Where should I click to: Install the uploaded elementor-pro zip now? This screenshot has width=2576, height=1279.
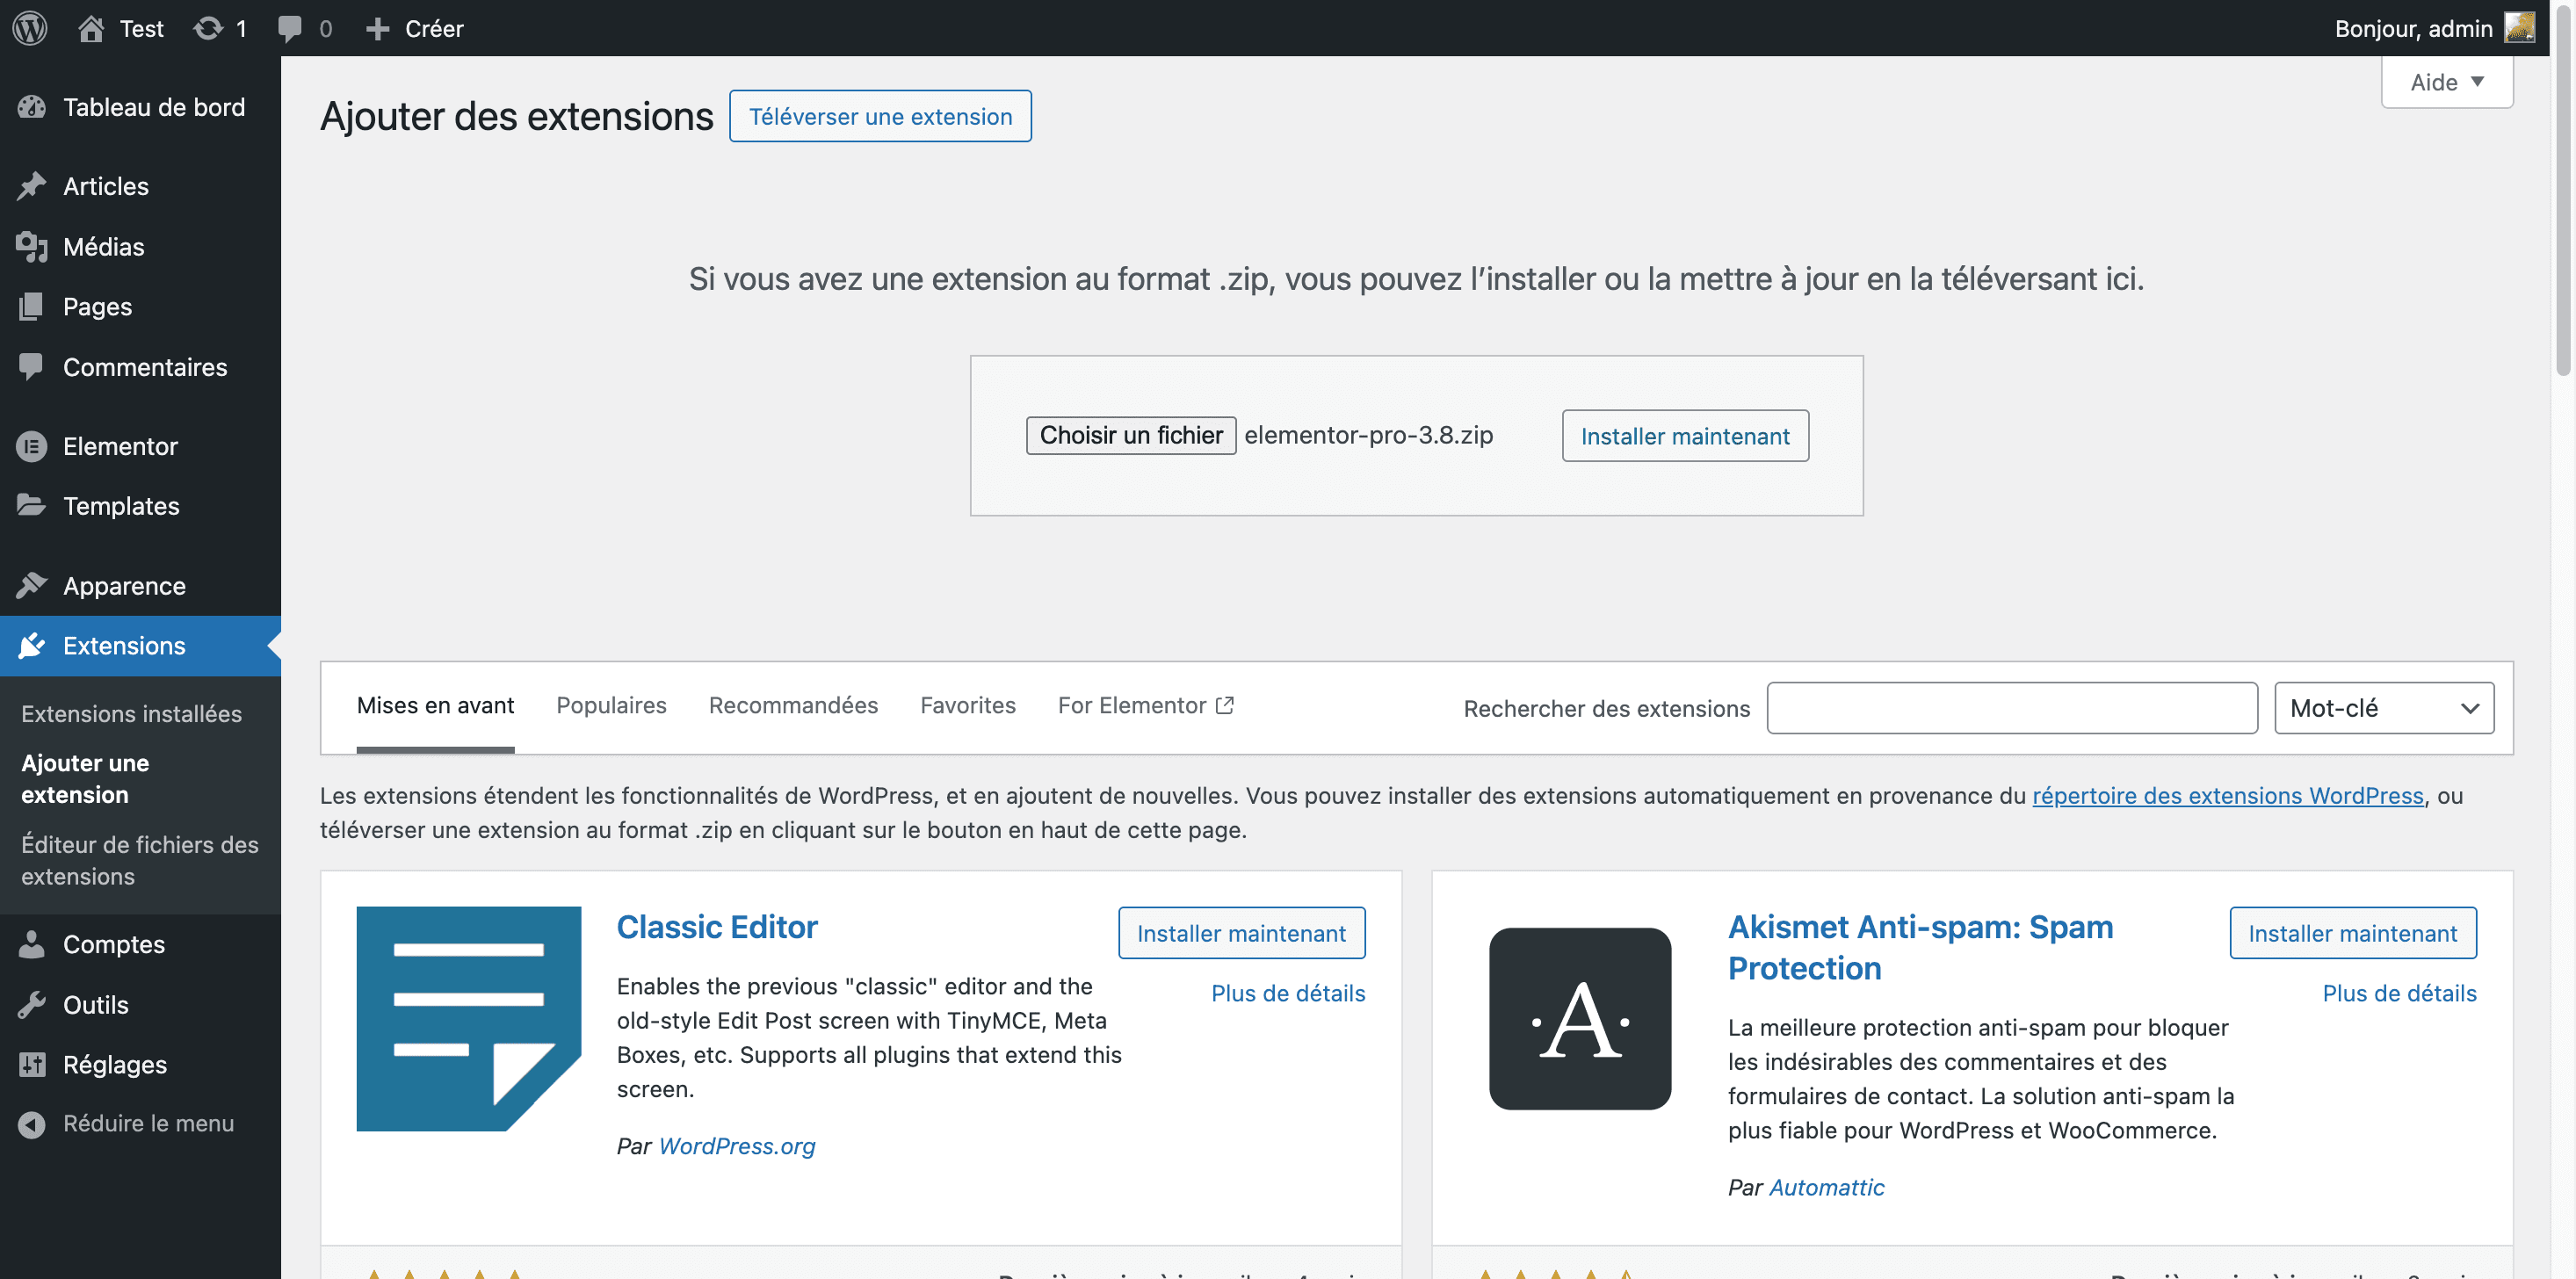point(1685,436)
